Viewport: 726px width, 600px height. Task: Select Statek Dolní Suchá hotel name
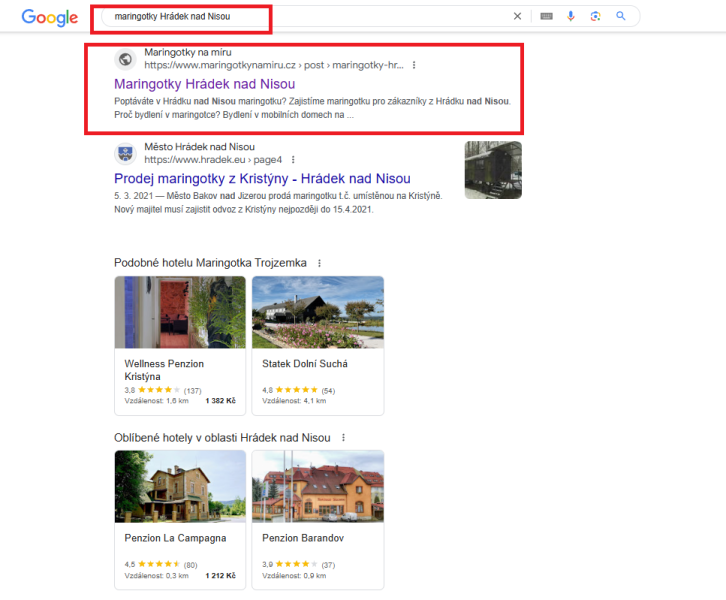(305, 364)
